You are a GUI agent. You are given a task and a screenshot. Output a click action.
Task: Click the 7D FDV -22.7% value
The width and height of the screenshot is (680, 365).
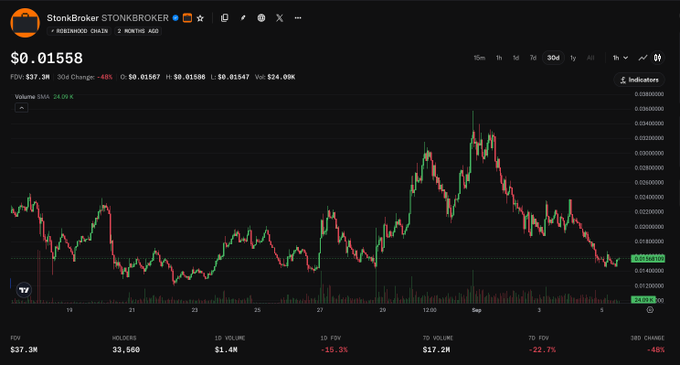point(542,350)
